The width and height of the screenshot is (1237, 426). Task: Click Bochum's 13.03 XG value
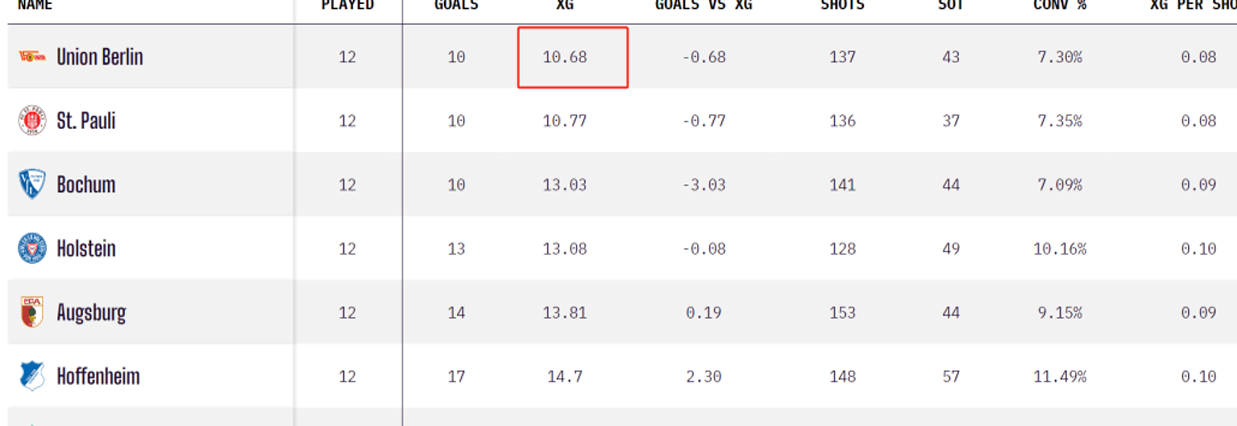(565, 185)
